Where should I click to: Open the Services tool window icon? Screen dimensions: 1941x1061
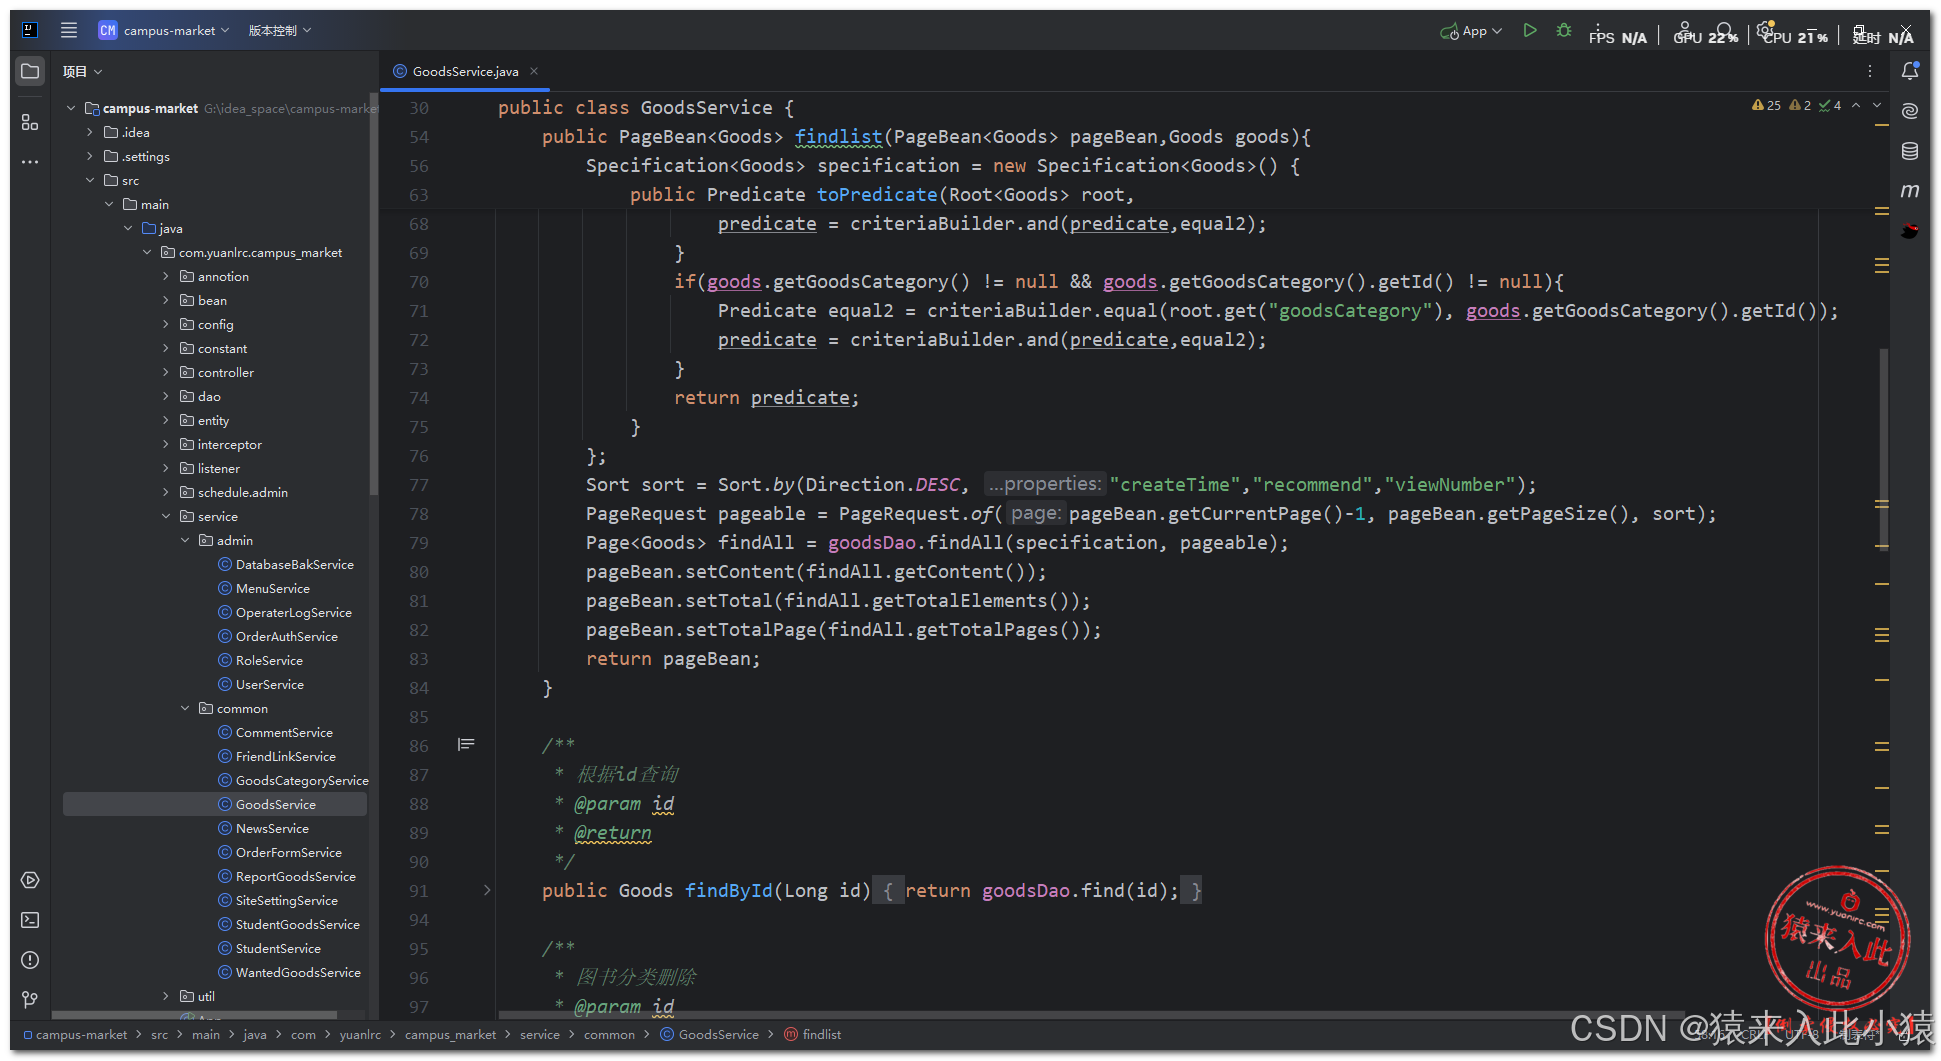click(30, 880)
